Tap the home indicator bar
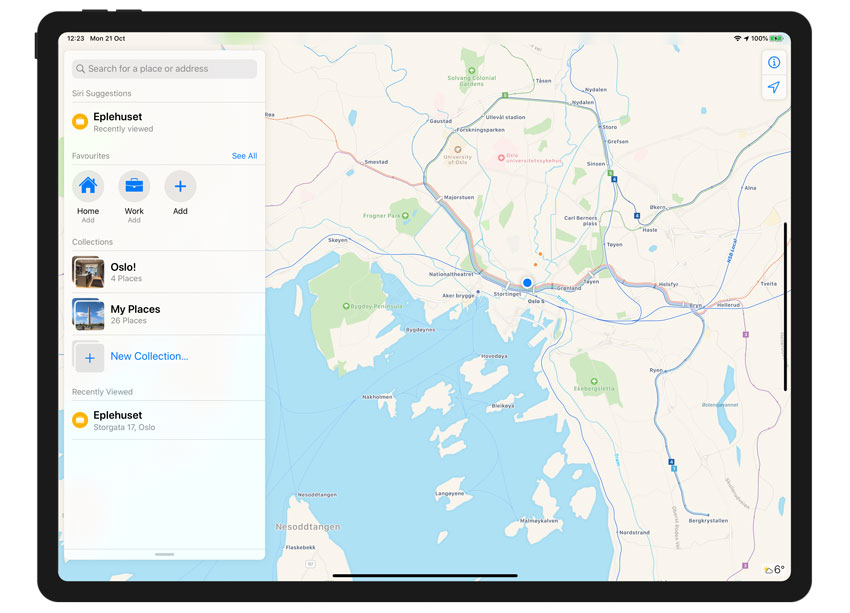The height and width of the screenshot is (613, 850). (425, 576)
